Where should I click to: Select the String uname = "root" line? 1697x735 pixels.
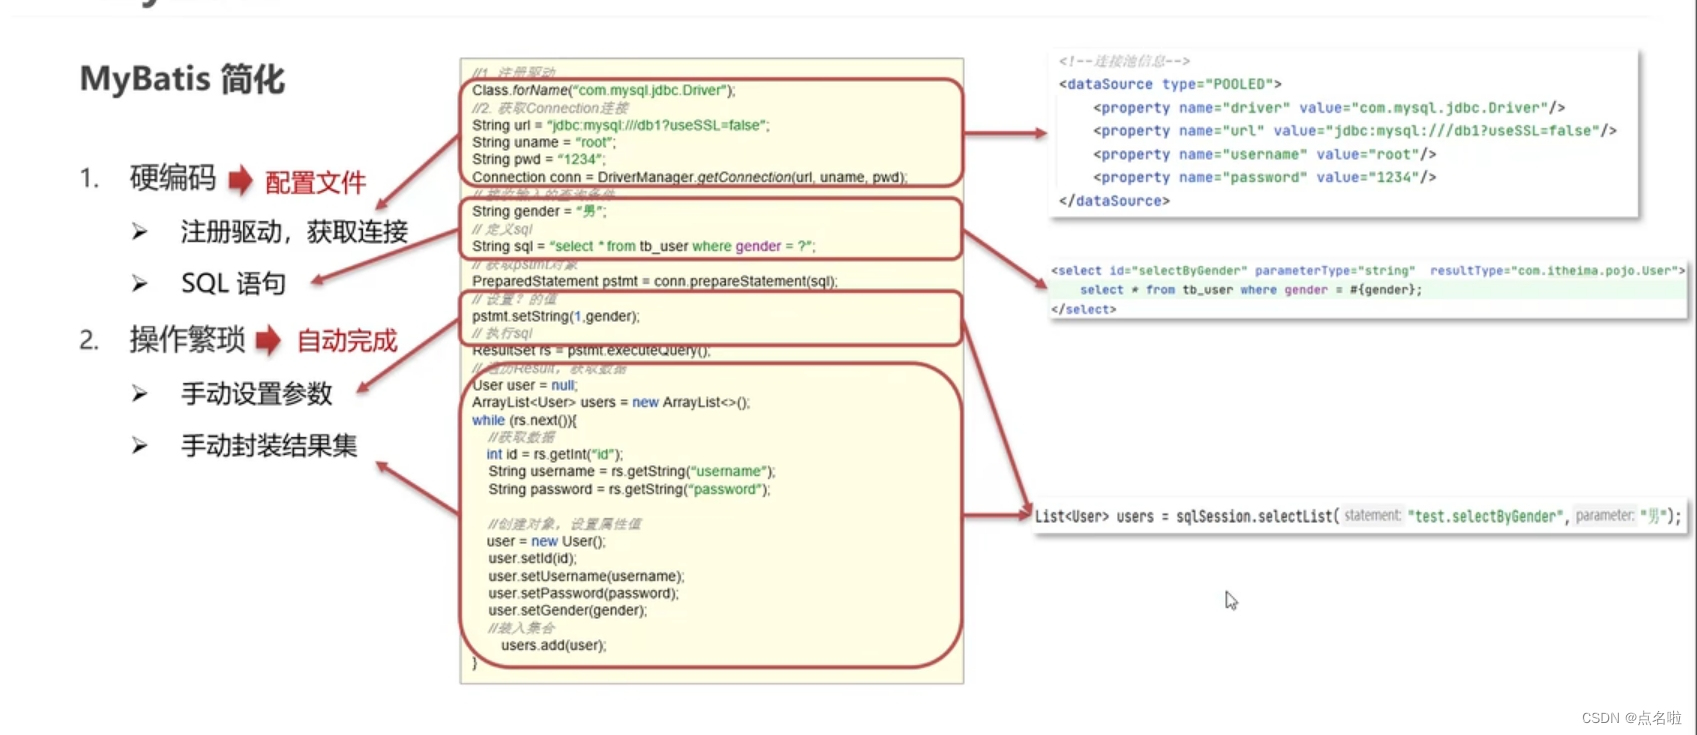543,142
